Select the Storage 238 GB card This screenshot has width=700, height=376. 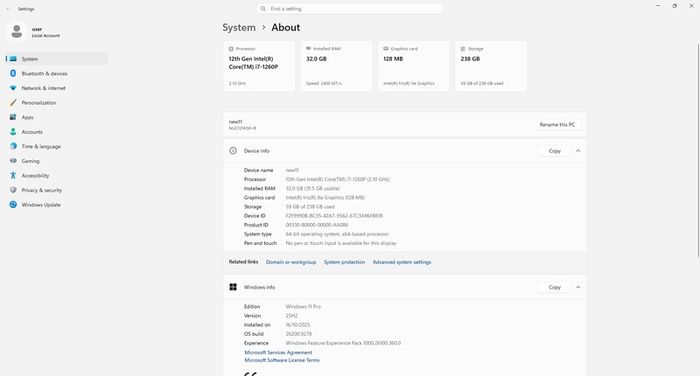(x=491, y=66)
